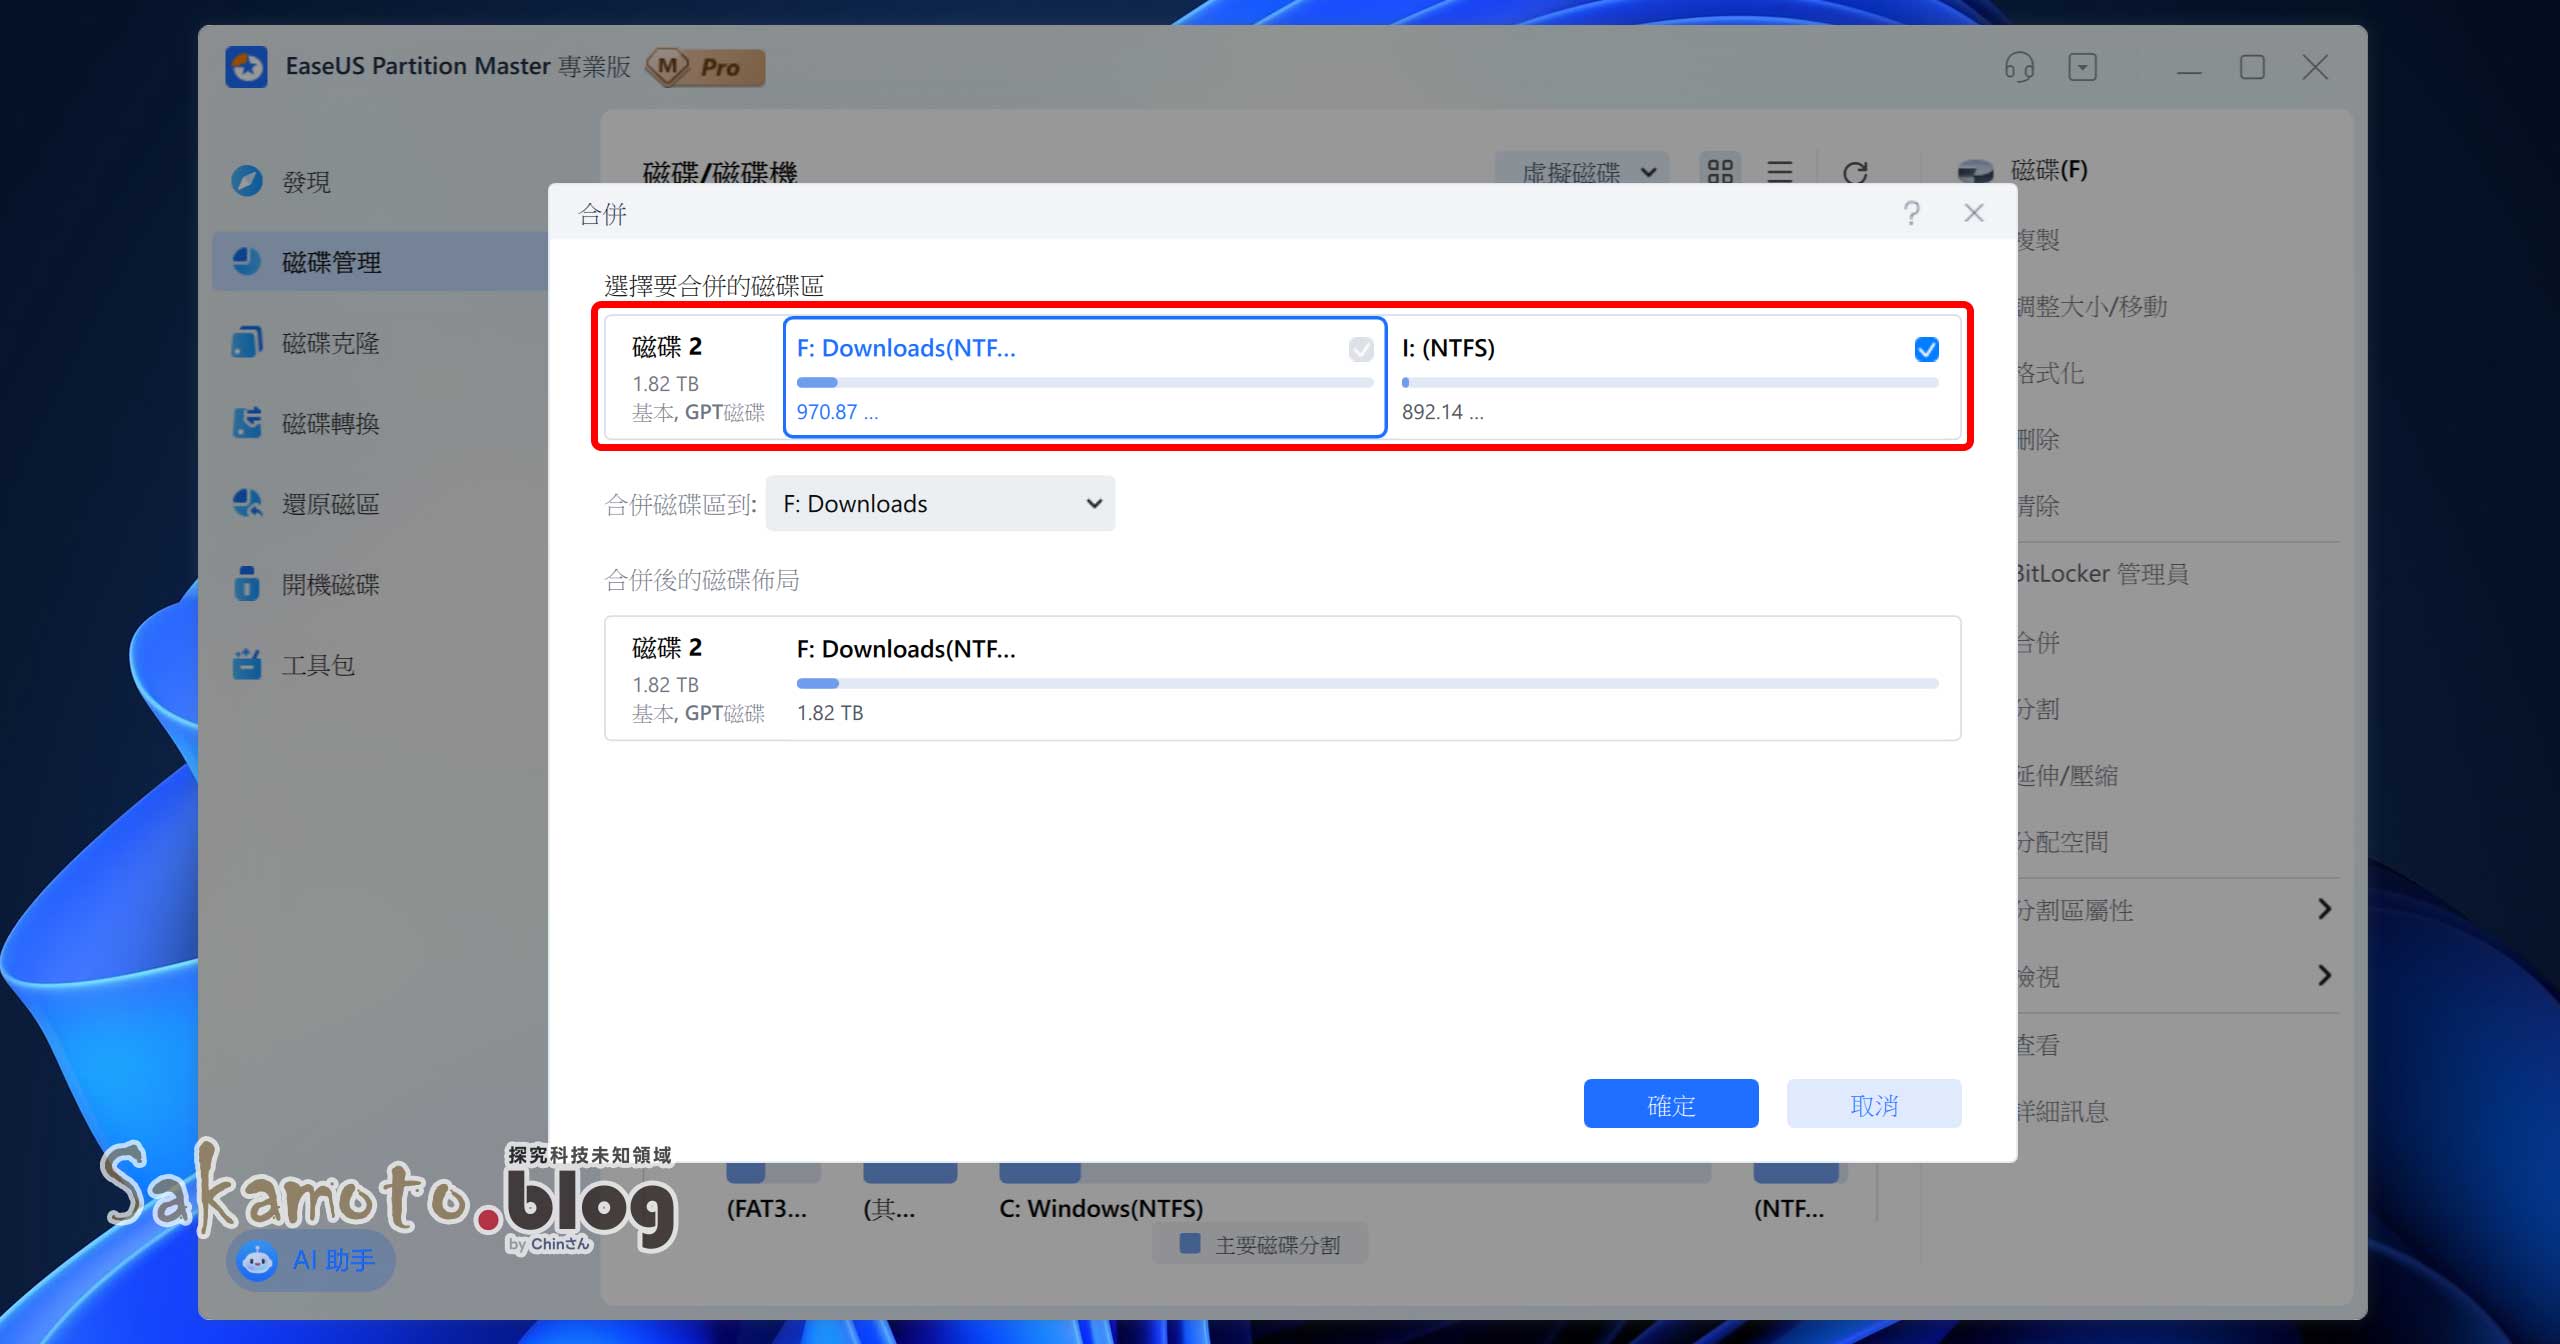Open the 還原磁區 panel
The width and height of the screenshot is (2560, 1344).
(330, 503)
